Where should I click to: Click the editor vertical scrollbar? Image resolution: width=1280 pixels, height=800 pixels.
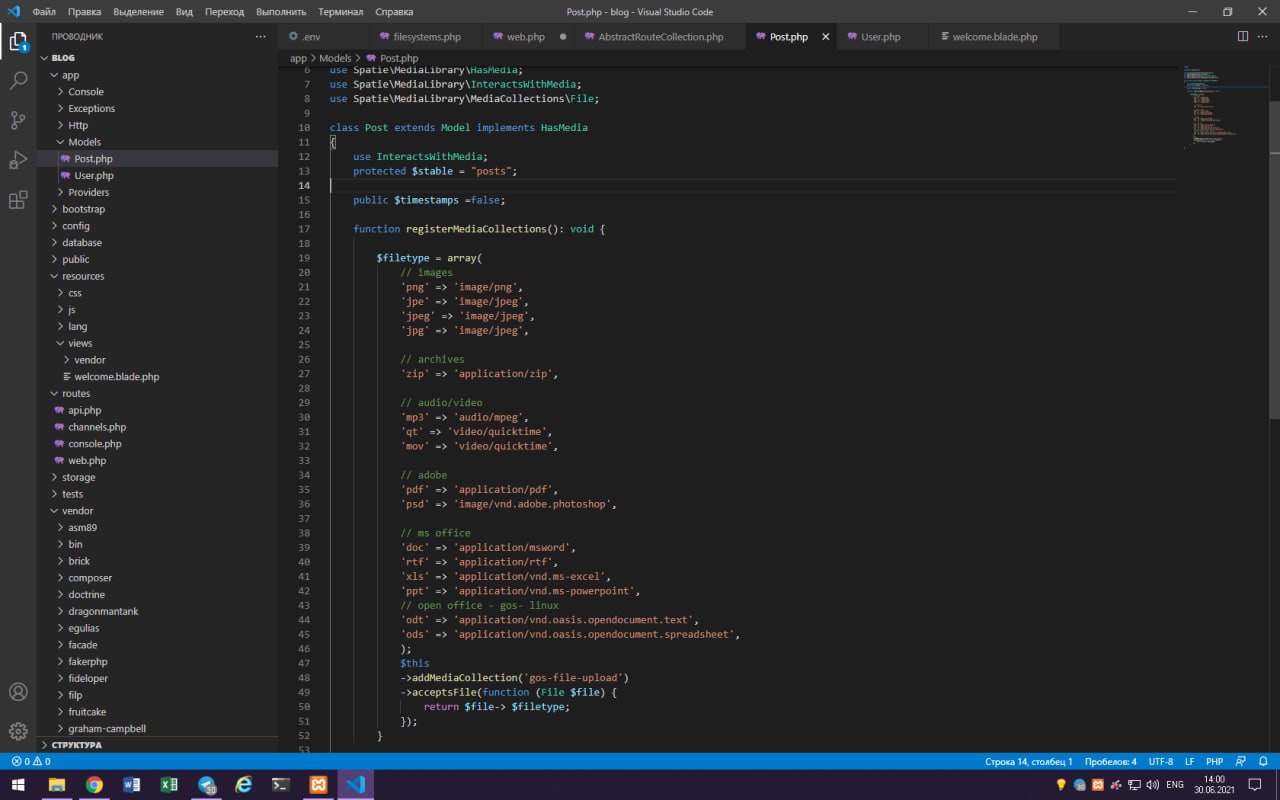coord(1274,260)
